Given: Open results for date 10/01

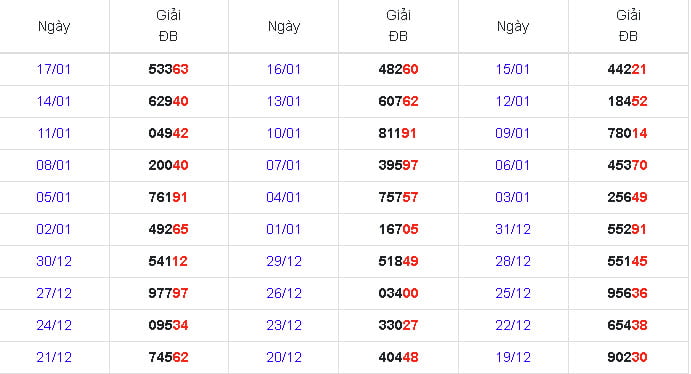Looking at the screenshot, I should (283, 133).
